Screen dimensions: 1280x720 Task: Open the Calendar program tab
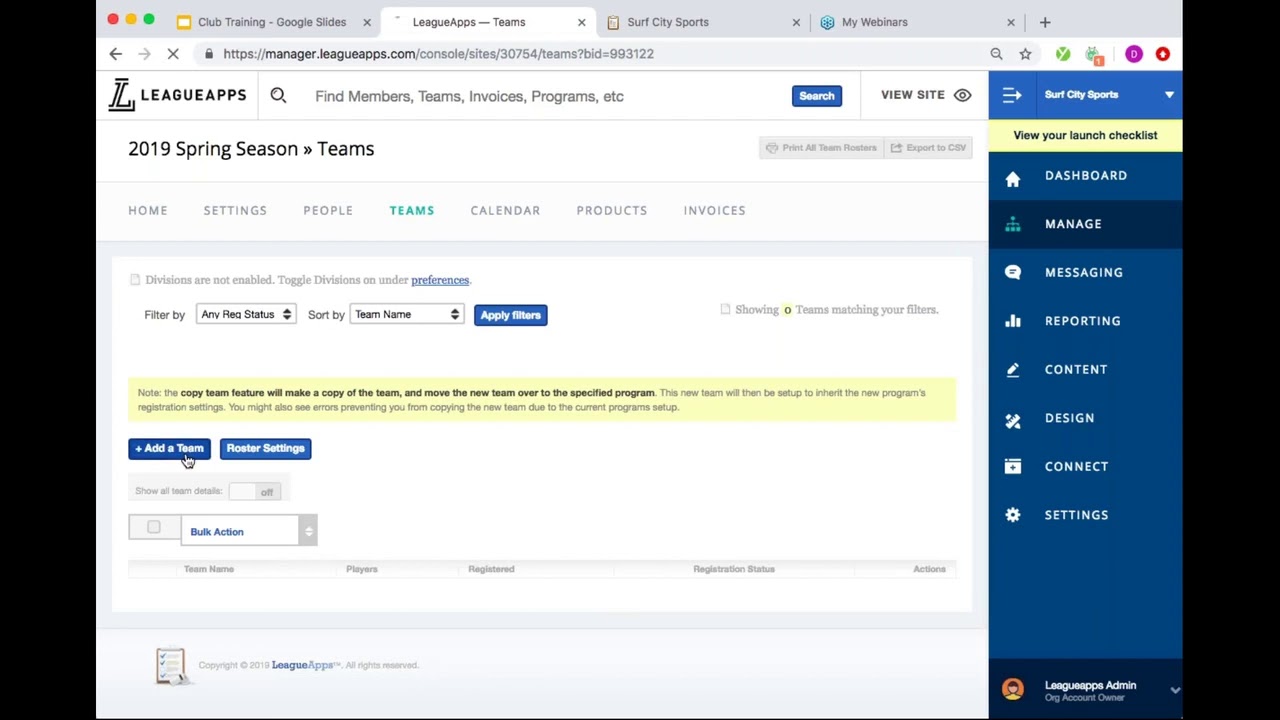505,210
